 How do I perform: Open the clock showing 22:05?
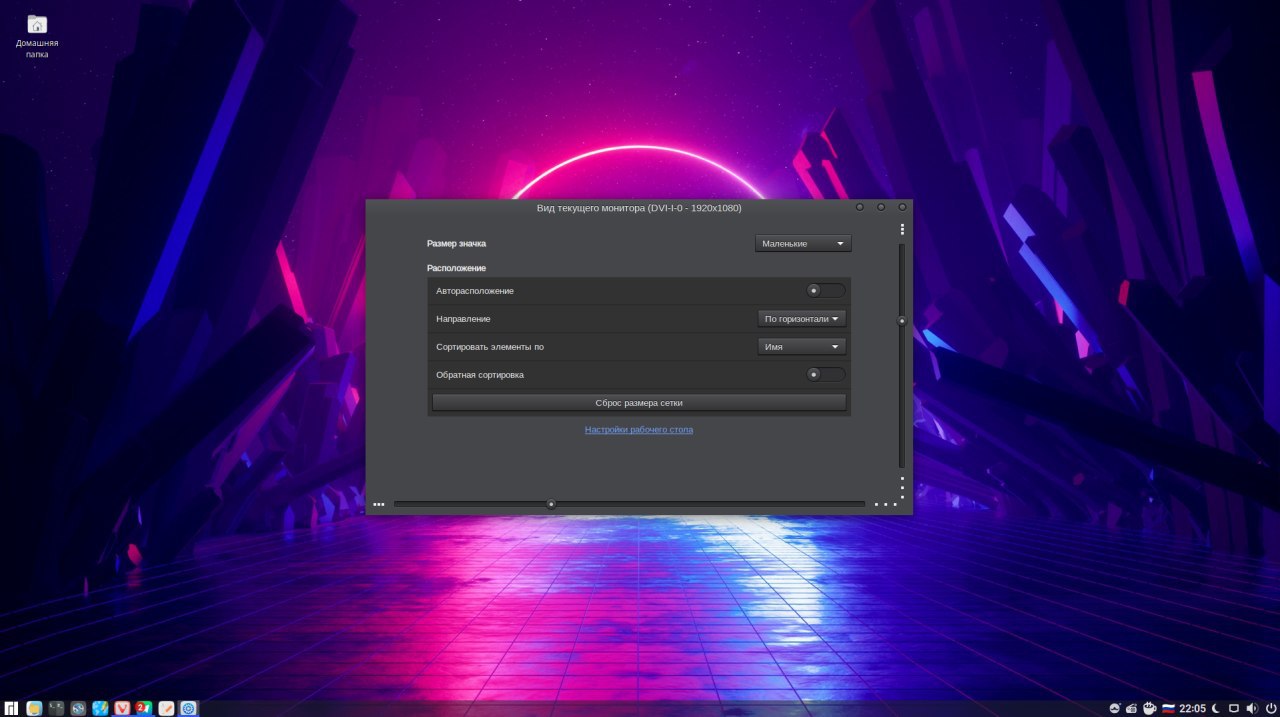pos(1192,708)
